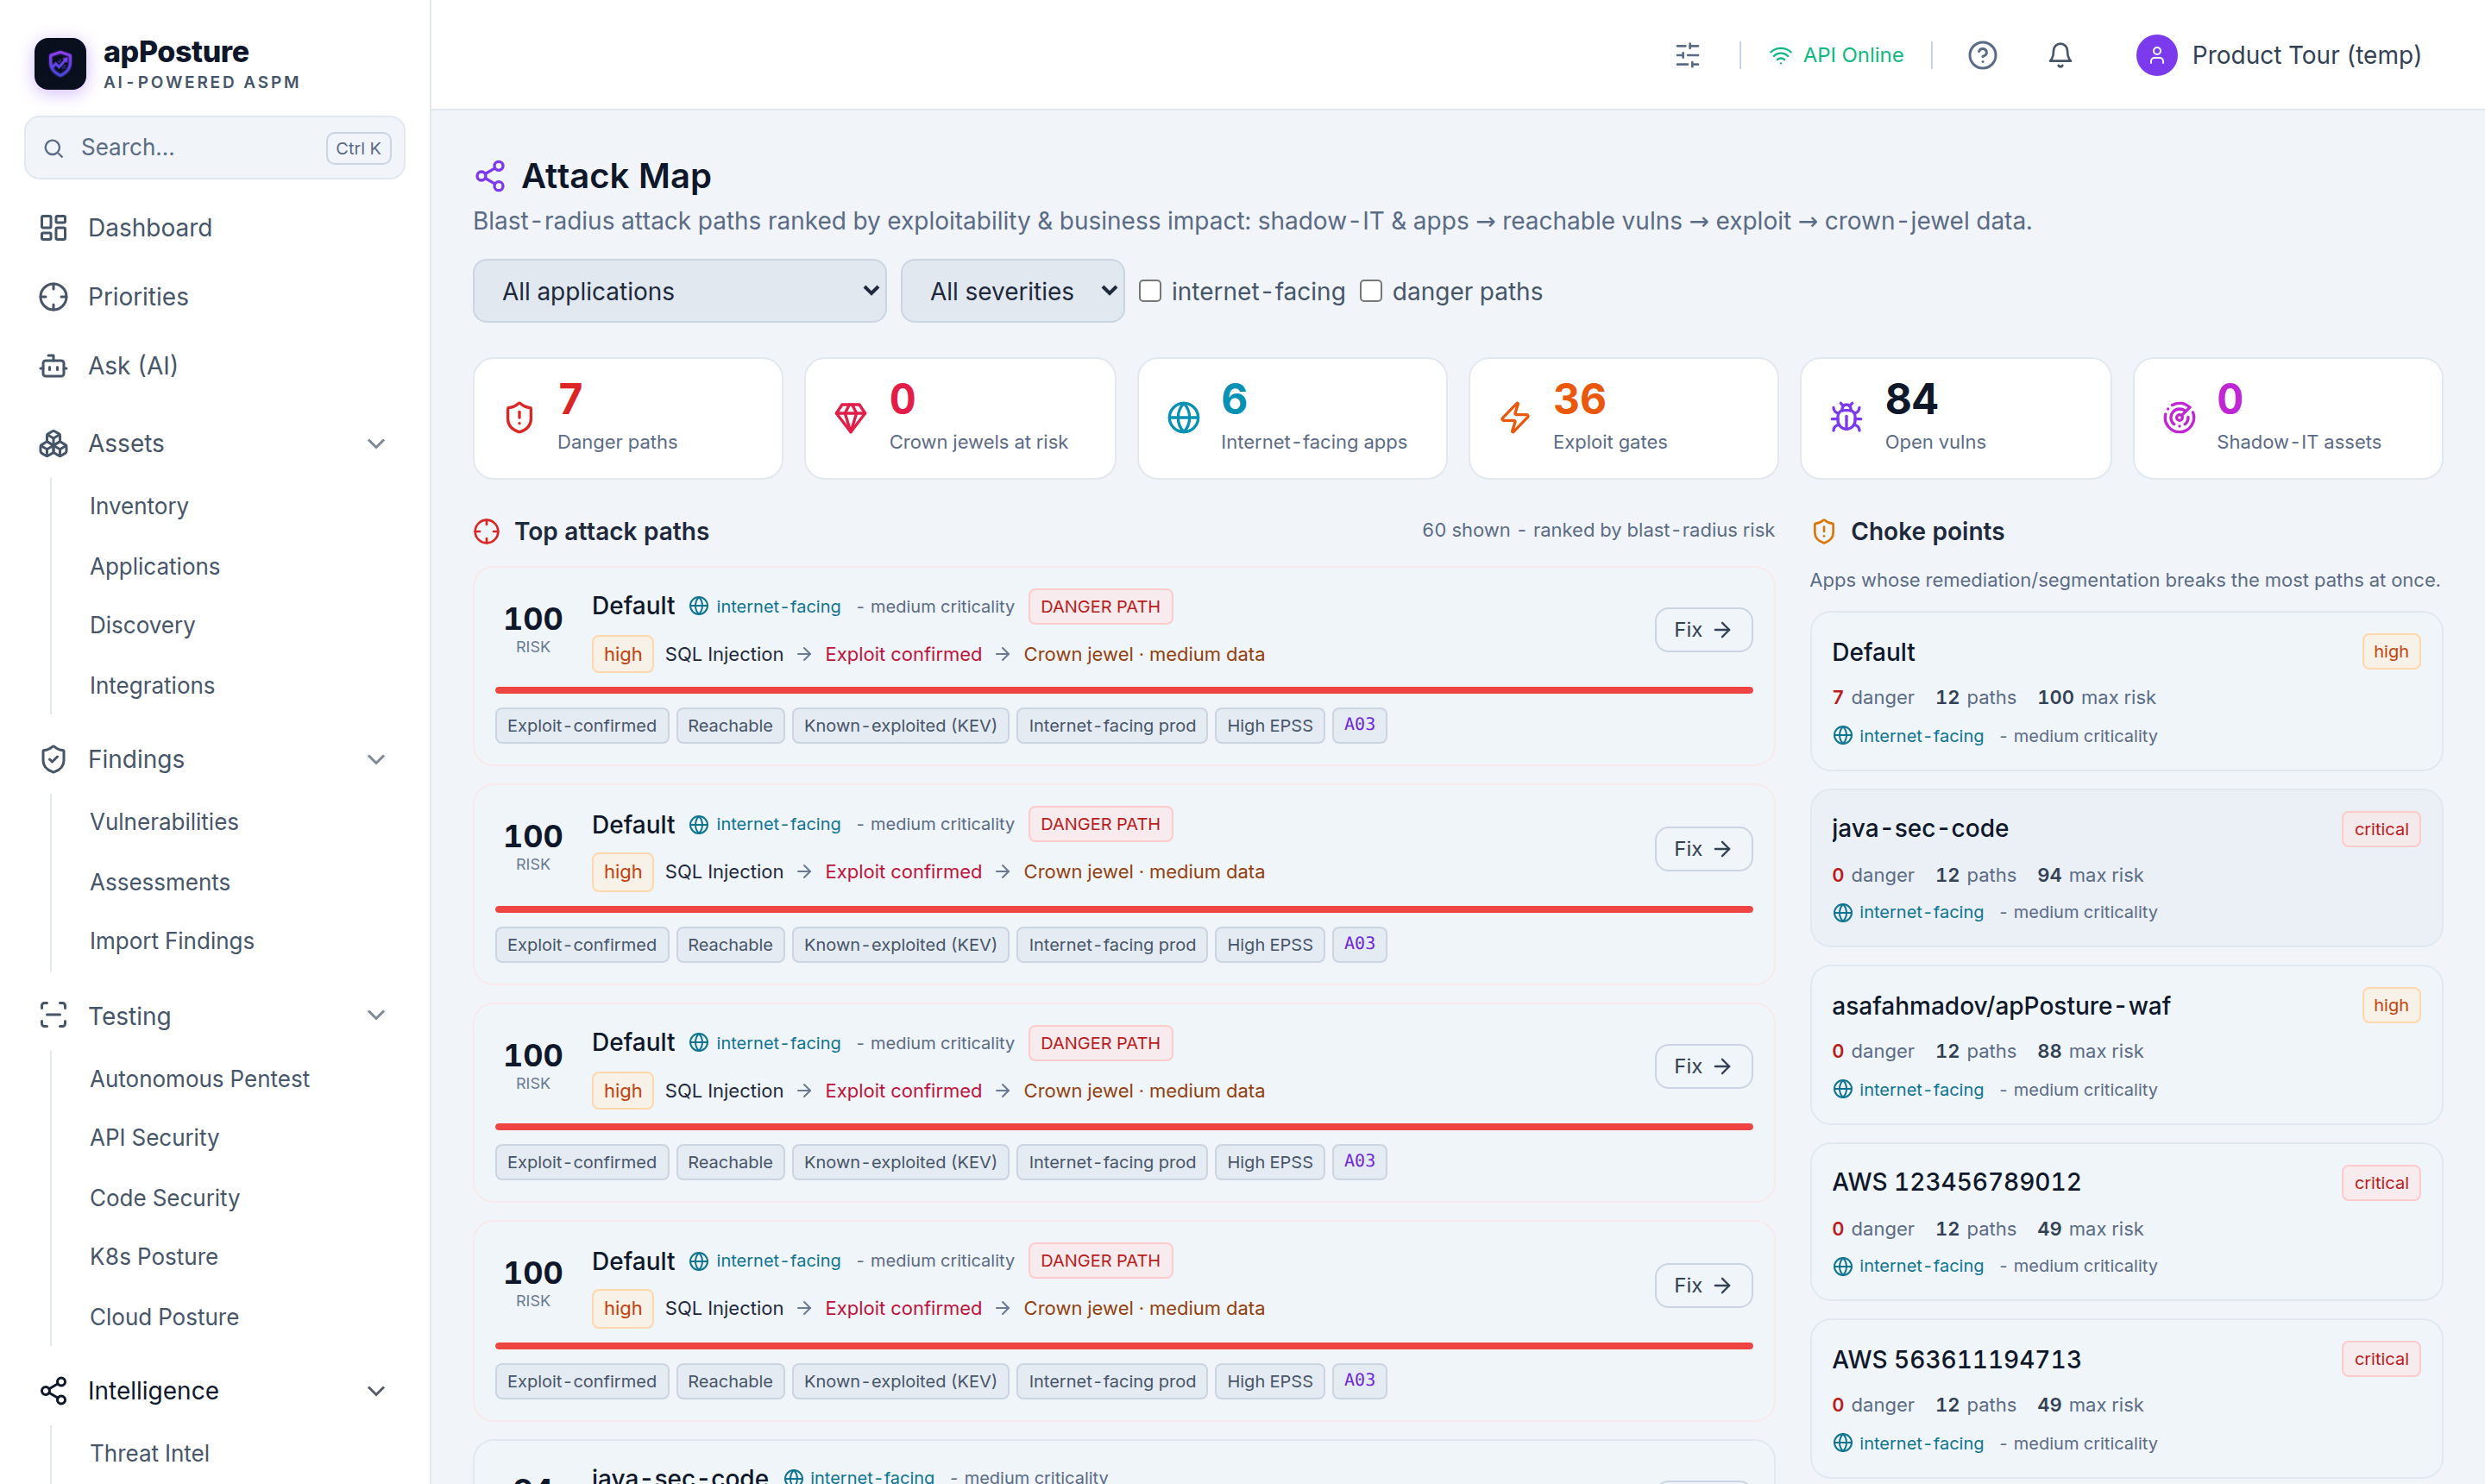Click the Exploit gates lightning icon
2485x1484 pixels.
click(1515, 417)
